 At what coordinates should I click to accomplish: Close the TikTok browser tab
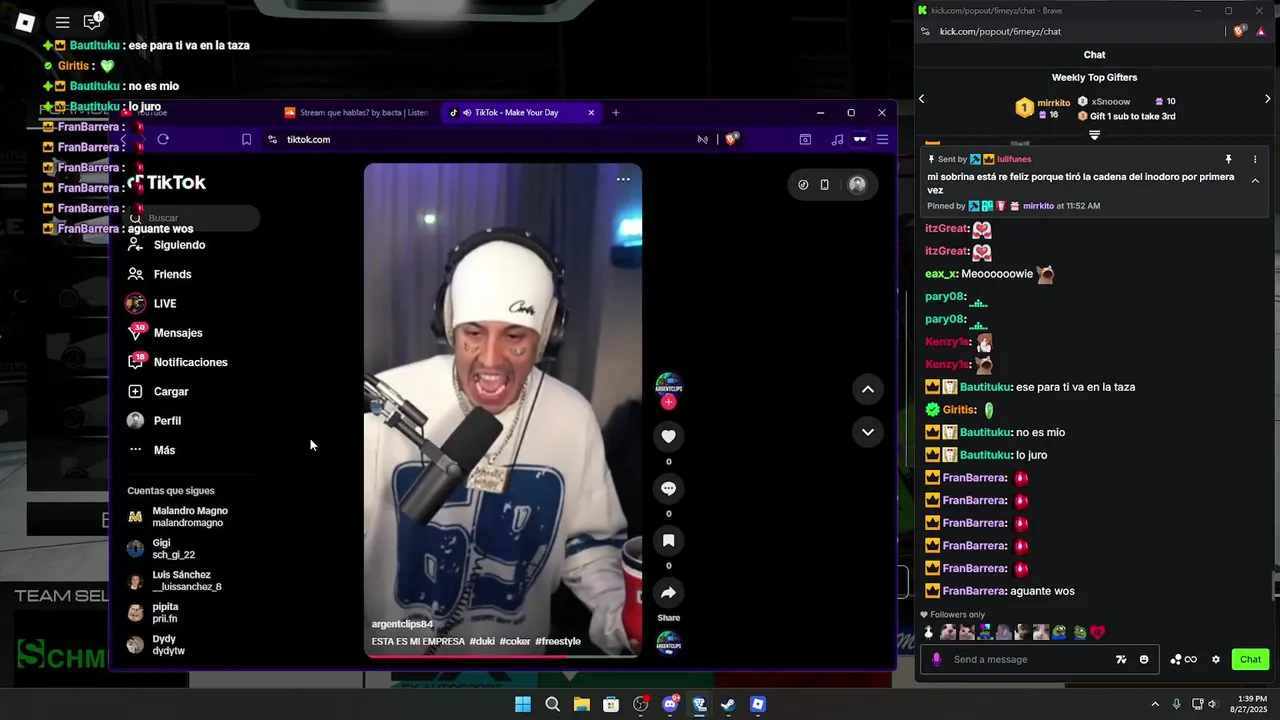[x=591, y=112]
